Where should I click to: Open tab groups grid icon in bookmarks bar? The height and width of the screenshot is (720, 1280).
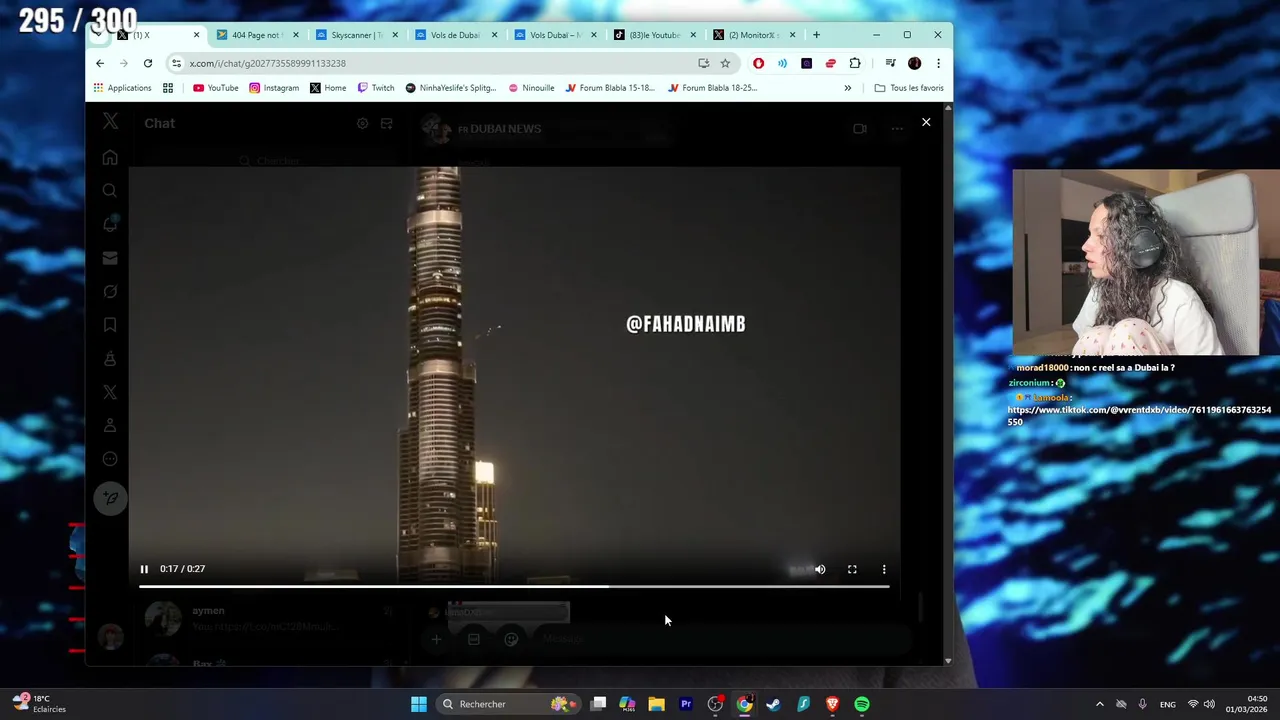168,88
